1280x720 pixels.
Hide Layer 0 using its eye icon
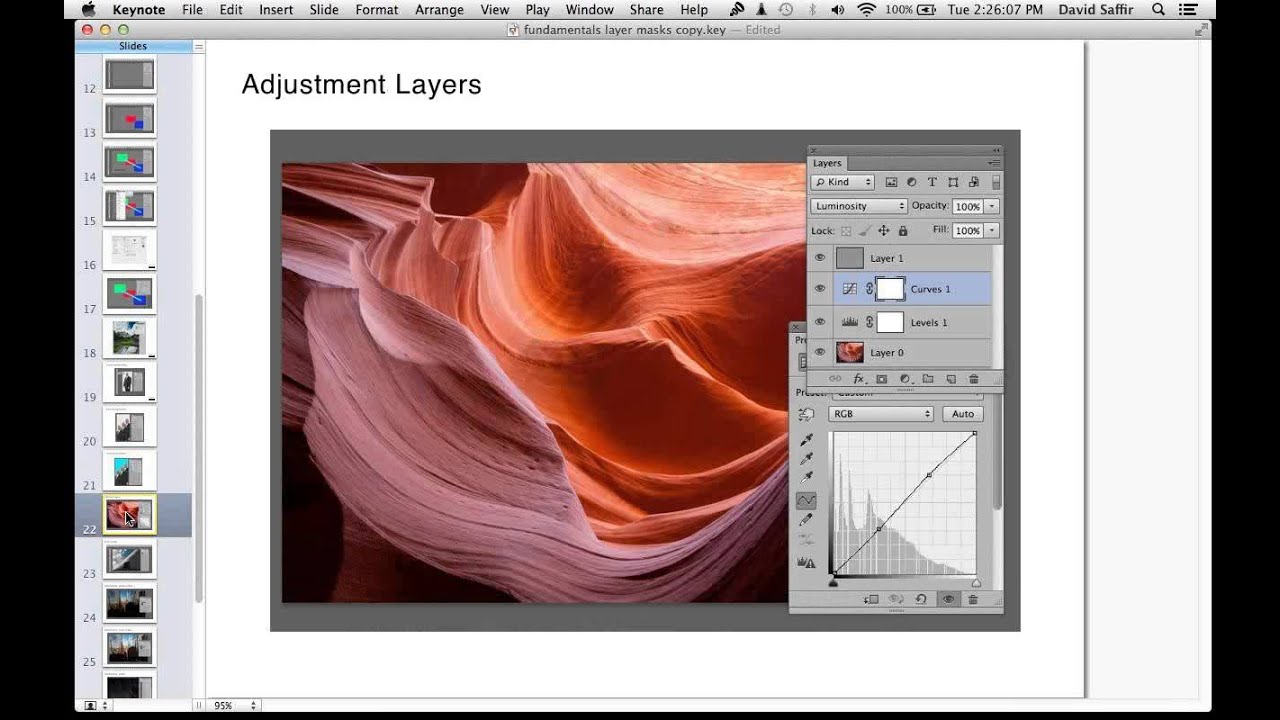click(x=820, y=352)
